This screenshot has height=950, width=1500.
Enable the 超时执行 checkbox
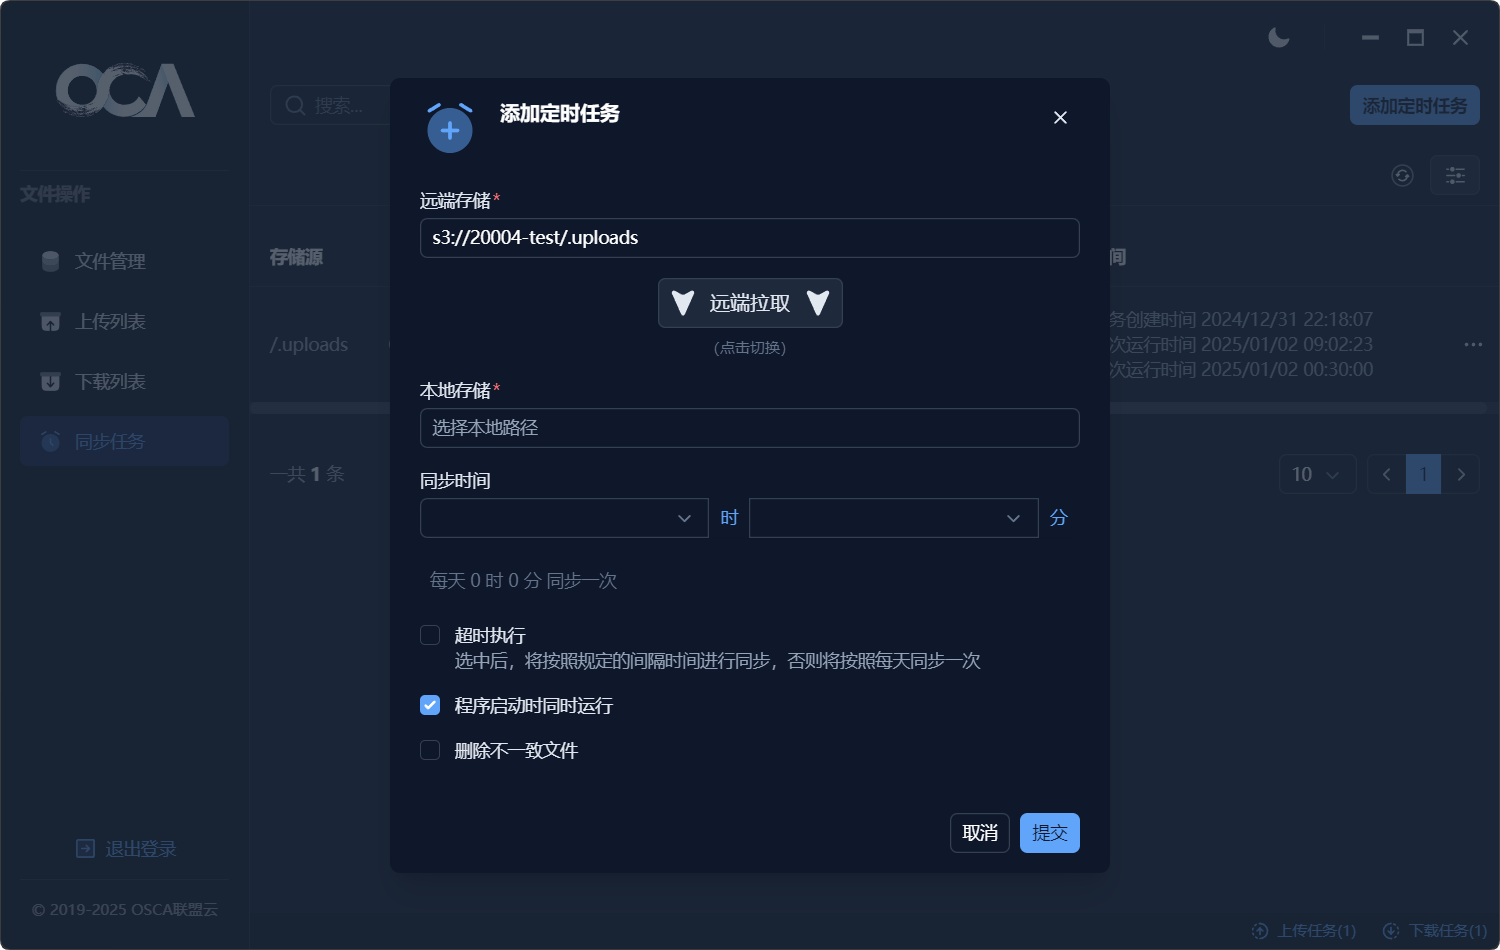pyautogui.click(x=430, y=636)
